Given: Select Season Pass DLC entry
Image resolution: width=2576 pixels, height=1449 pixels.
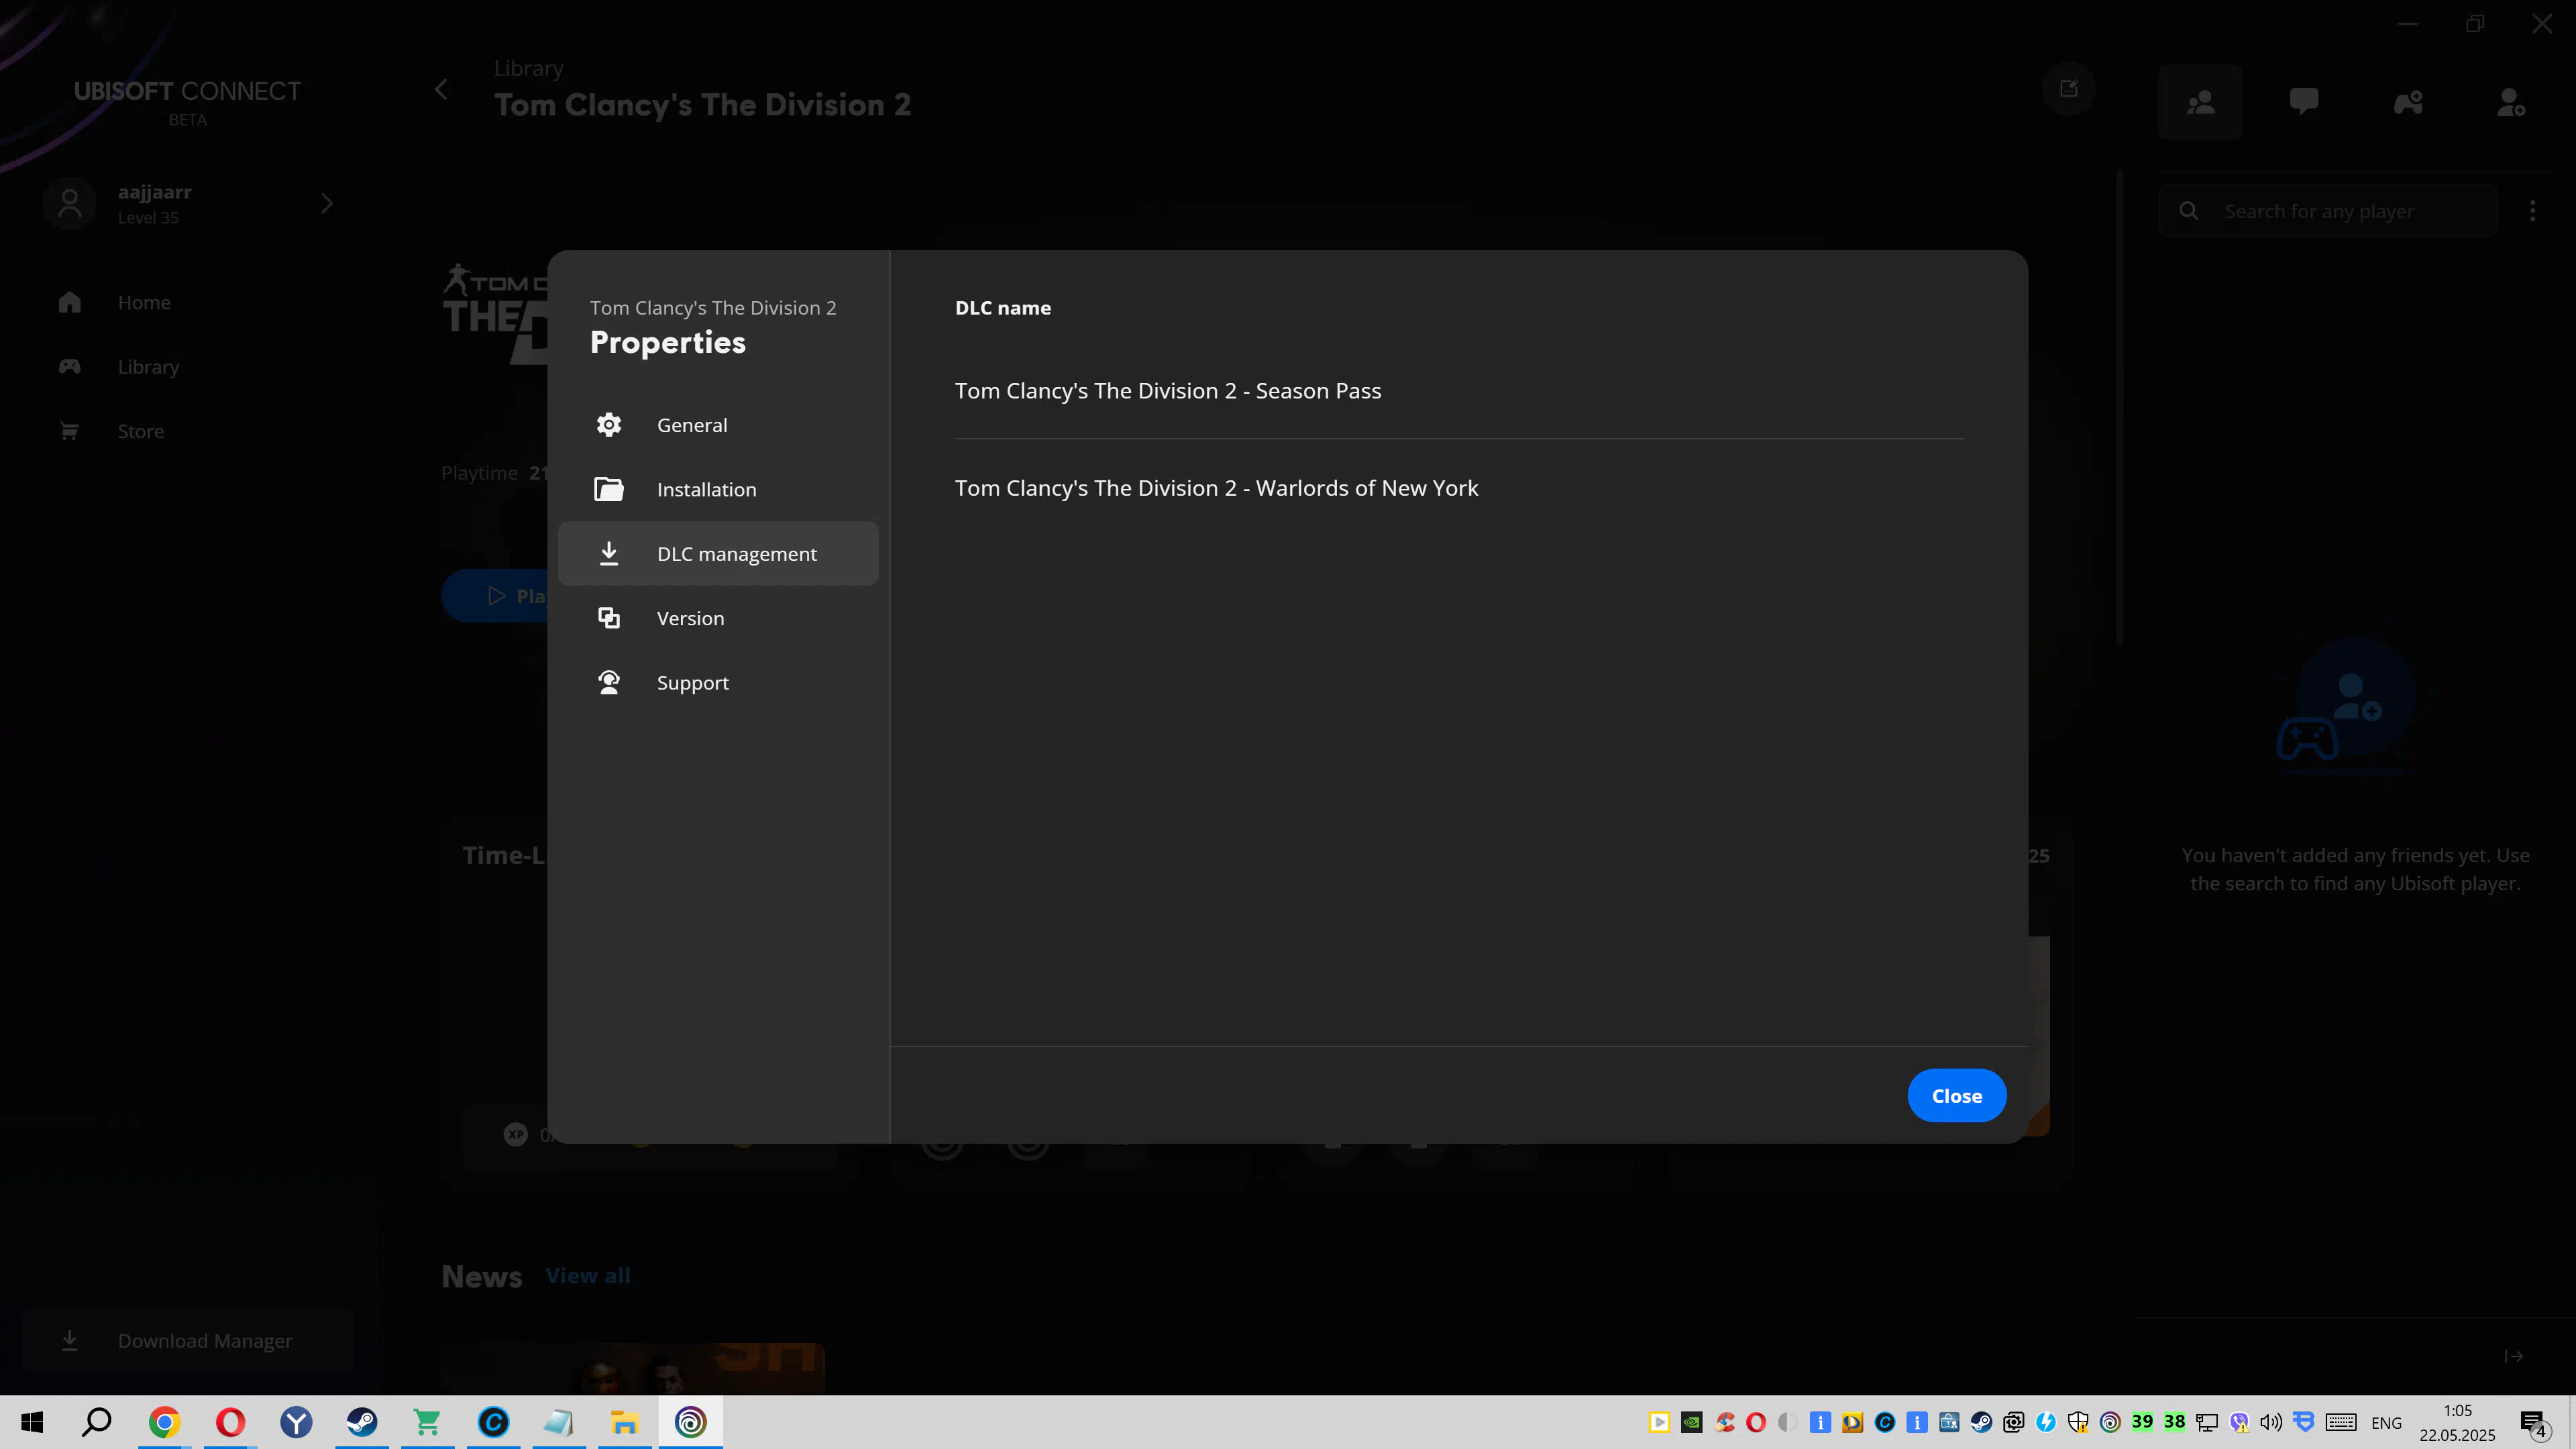Looking at the screenshot, I should coord(1168,391).
